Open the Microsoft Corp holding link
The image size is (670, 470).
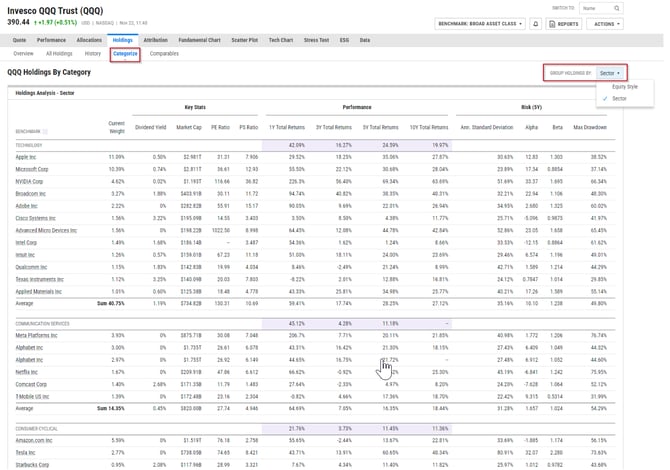(32, 170)
